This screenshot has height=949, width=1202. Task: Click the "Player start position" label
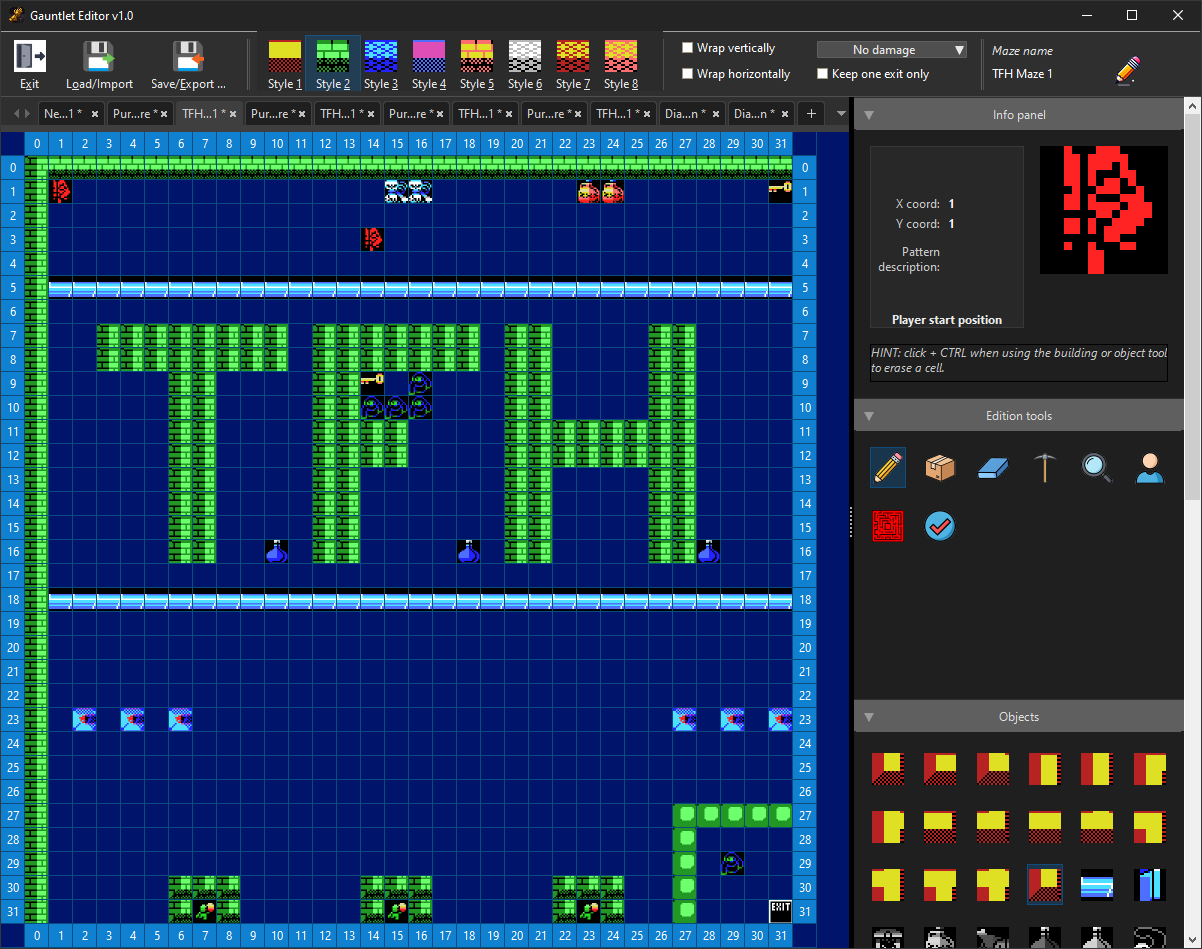pyautogui.click(x=947, y=320)
